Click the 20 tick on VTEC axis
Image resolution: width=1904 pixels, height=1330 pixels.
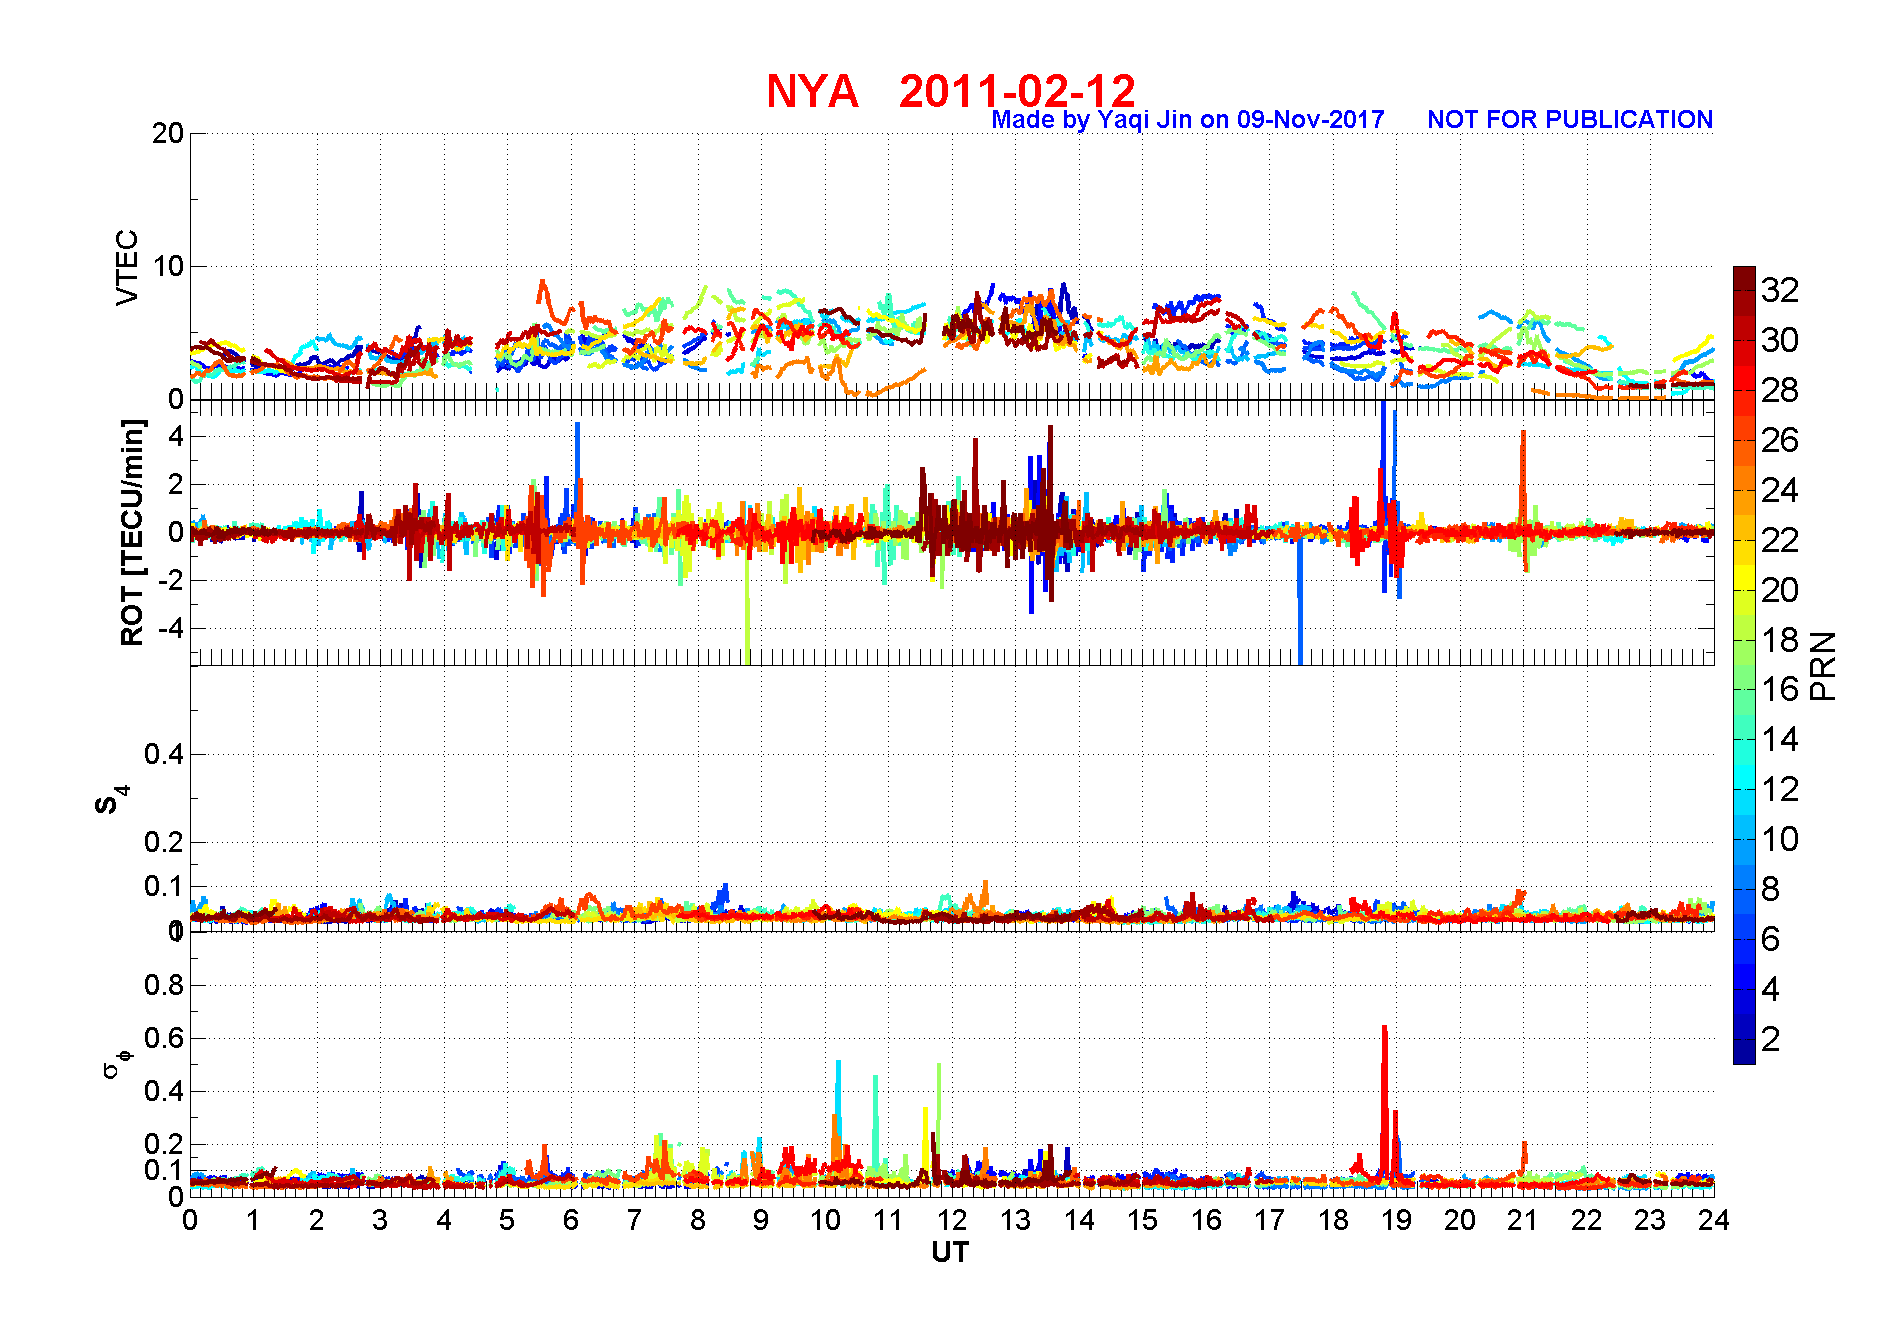pyautogui.click(x=168, y=133)
